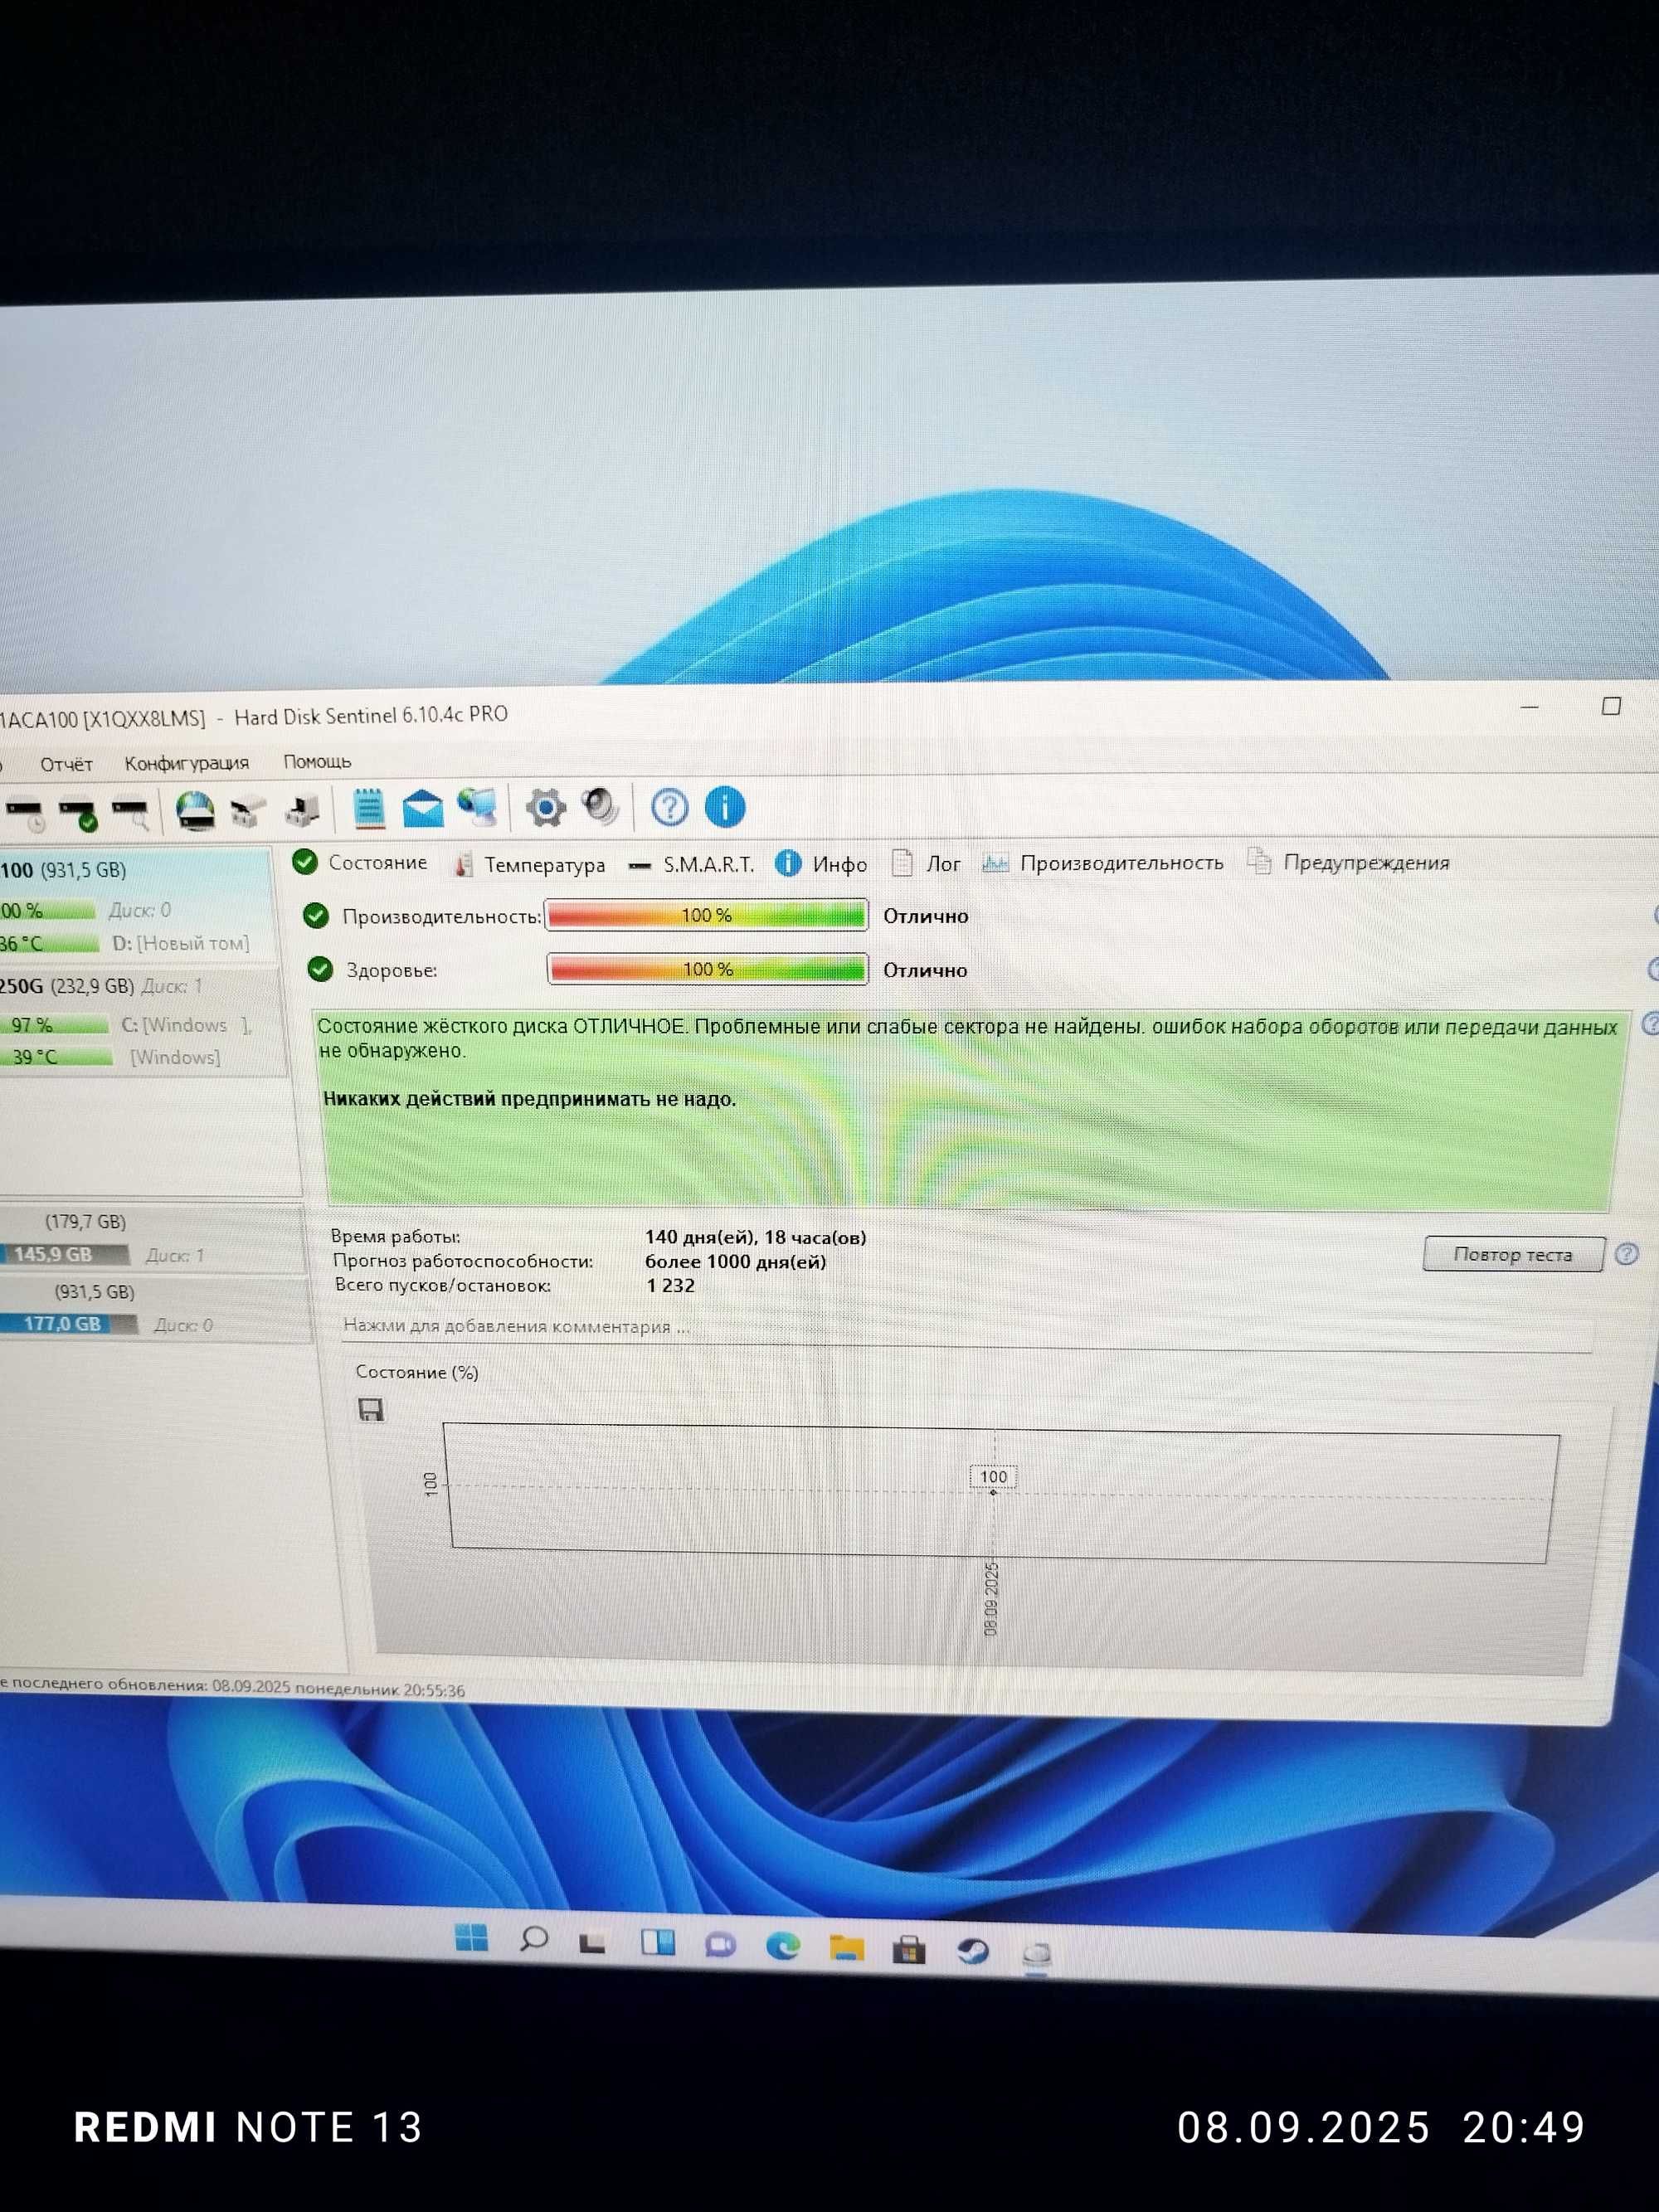Click the 'Отлично' text beside Здоровье
Viewport: 1659px width, 2212px height.
[925, 970]
